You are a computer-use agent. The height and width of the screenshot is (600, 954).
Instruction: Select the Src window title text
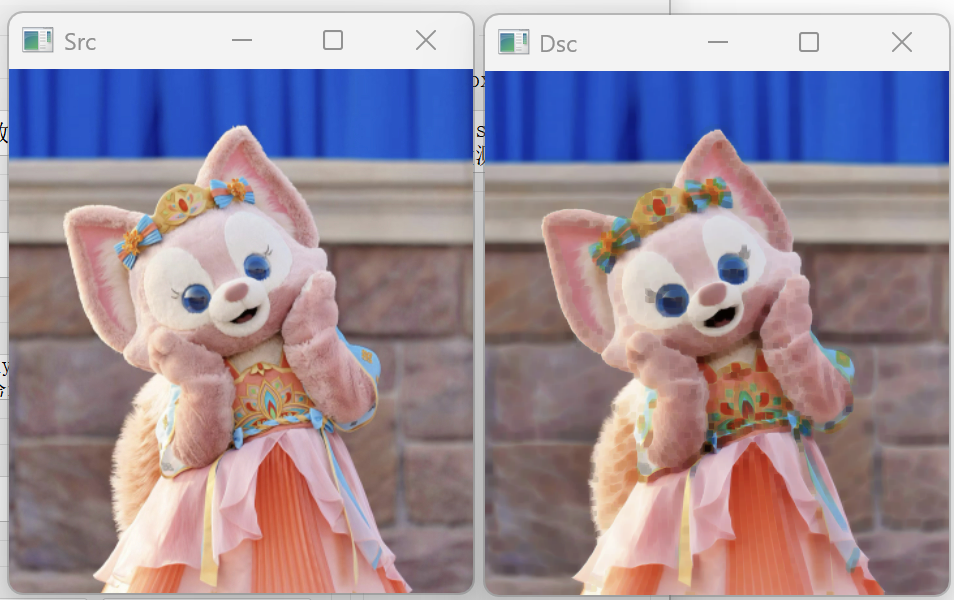80,42
